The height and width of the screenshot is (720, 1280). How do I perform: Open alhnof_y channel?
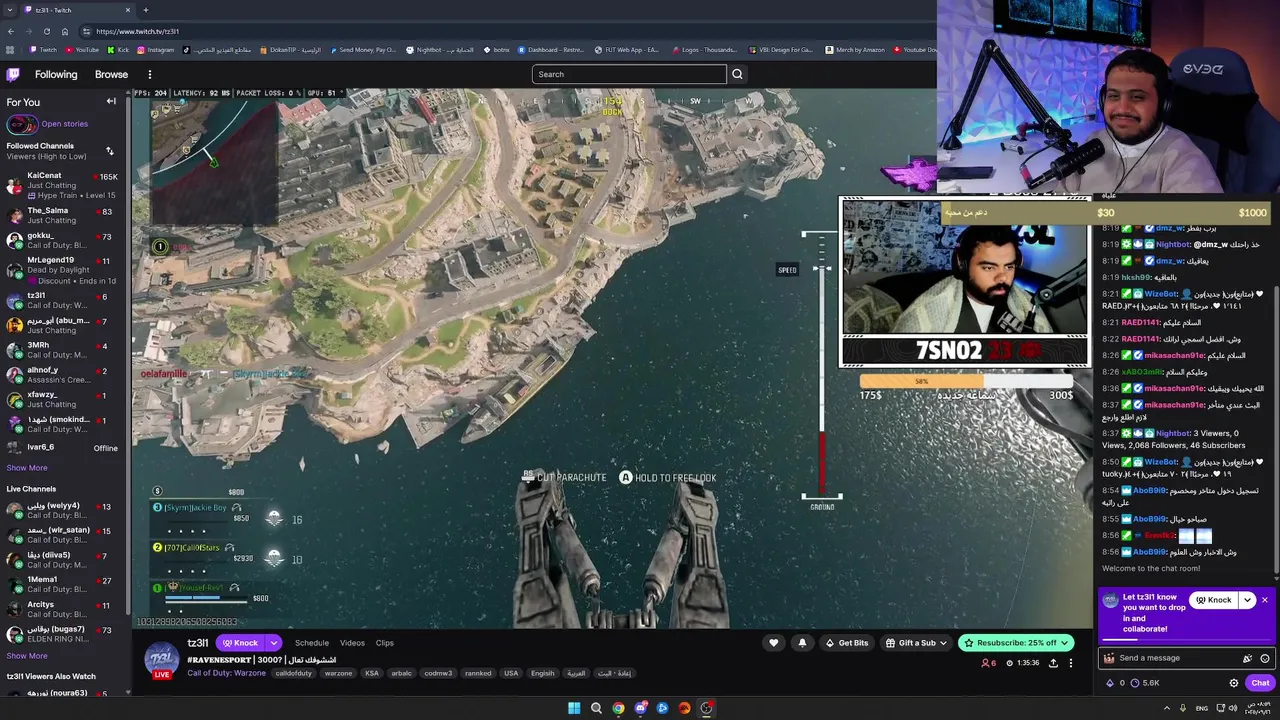click(61, 375)
